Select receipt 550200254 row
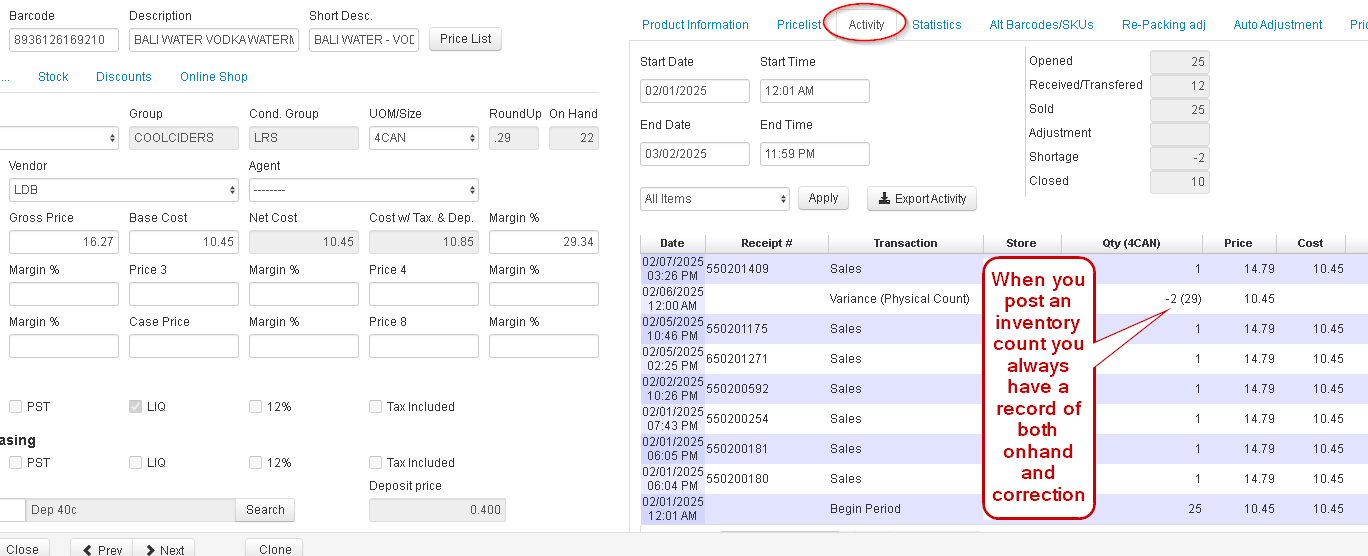The height and width of the screenshot is (556, 1368). (x=1004, y=419)
